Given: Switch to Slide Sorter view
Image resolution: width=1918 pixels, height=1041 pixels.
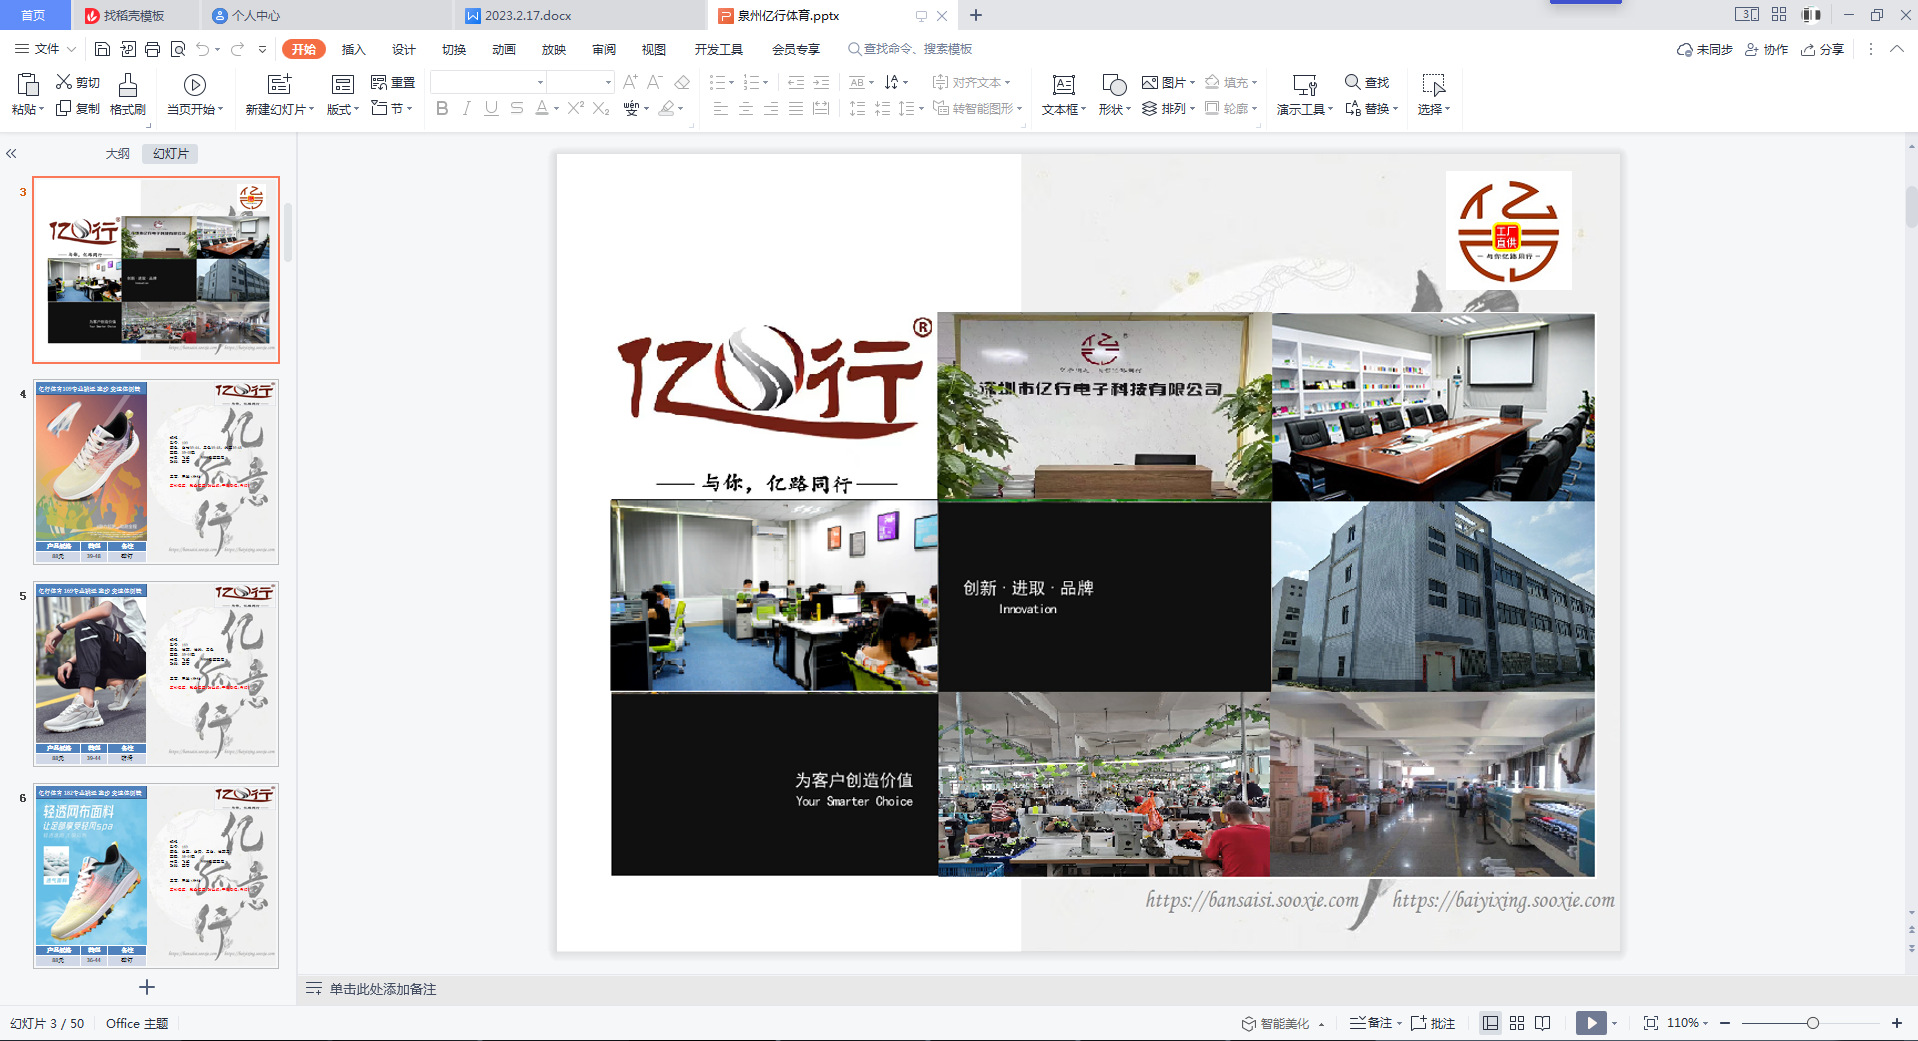Looking at the screenshot, I should click(x=1517, y=1023).
